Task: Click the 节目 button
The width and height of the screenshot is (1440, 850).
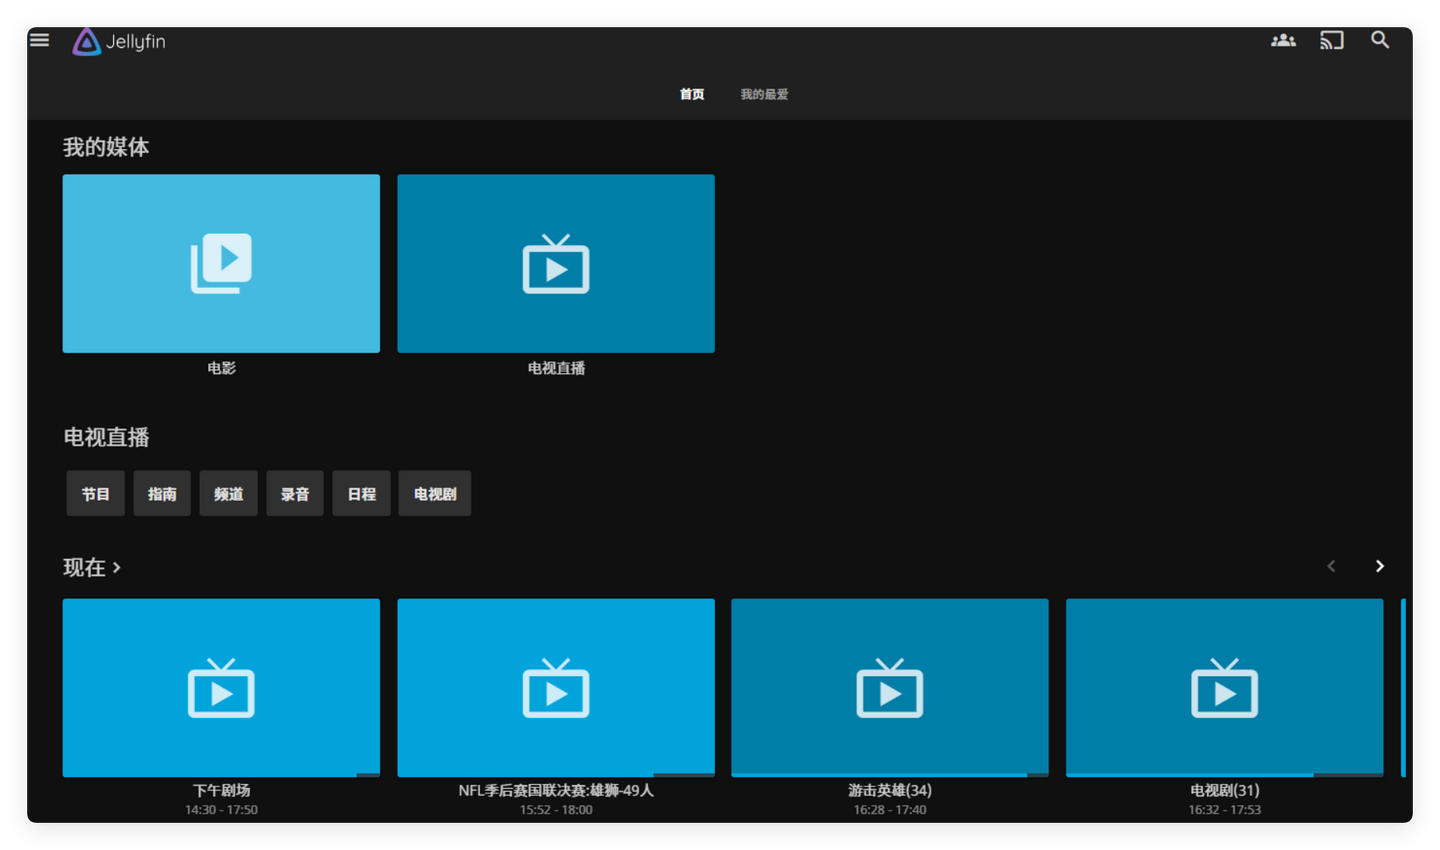Action: click(x=96, y=494)
